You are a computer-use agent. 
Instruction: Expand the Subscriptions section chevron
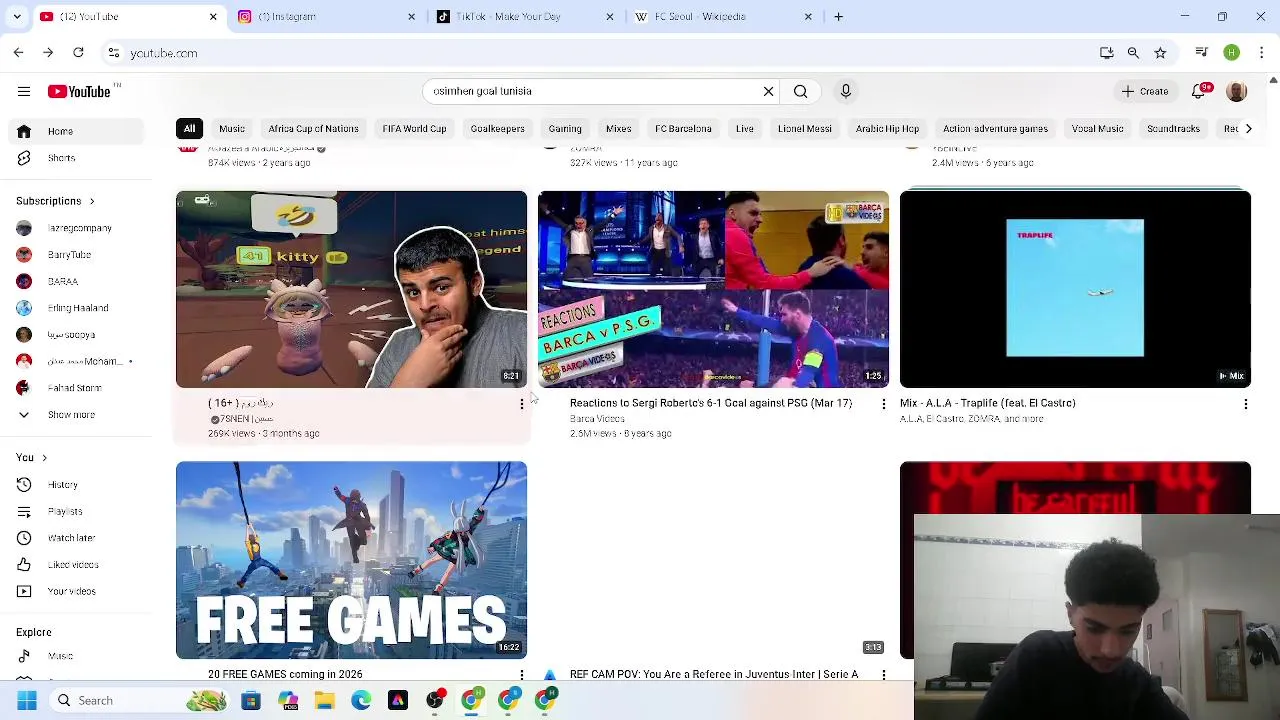click(x=92, y=201)
